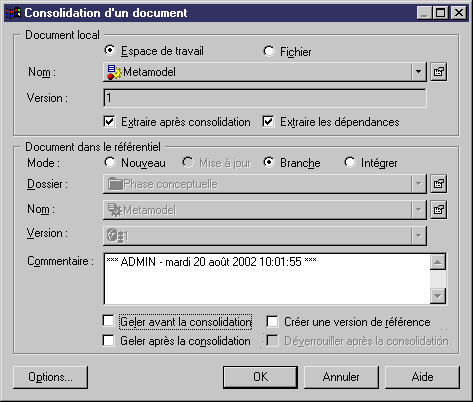Click the Metamodel model icon in Nom combo
This screenshot has width=473, height=402.
tap(114, 72)
